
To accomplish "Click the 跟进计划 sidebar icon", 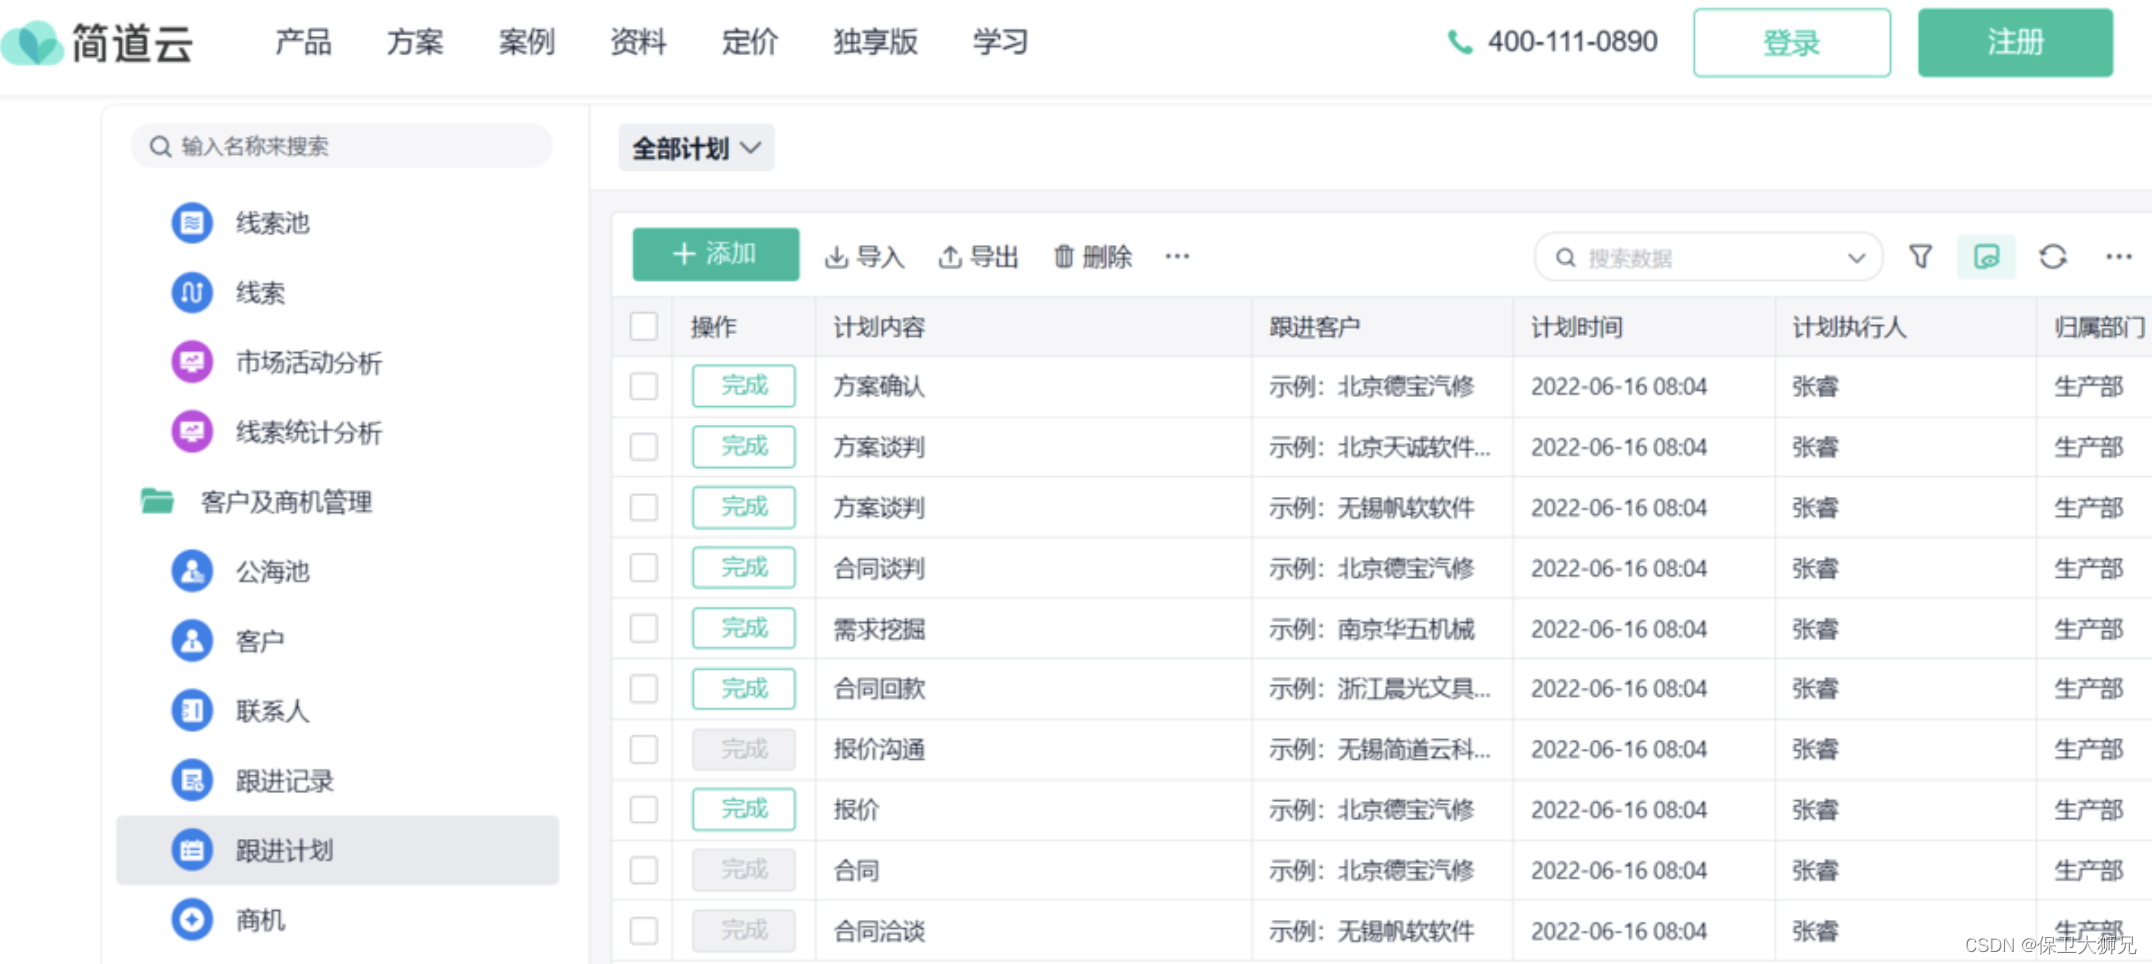I will tap(192, 850).
